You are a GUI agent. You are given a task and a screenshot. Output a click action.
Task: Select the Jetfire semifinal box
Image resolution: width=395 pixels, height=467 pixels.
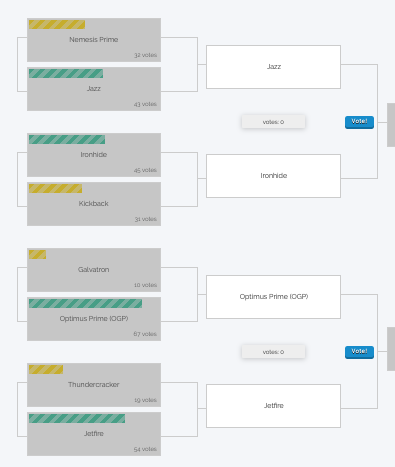tap(273, 406)
